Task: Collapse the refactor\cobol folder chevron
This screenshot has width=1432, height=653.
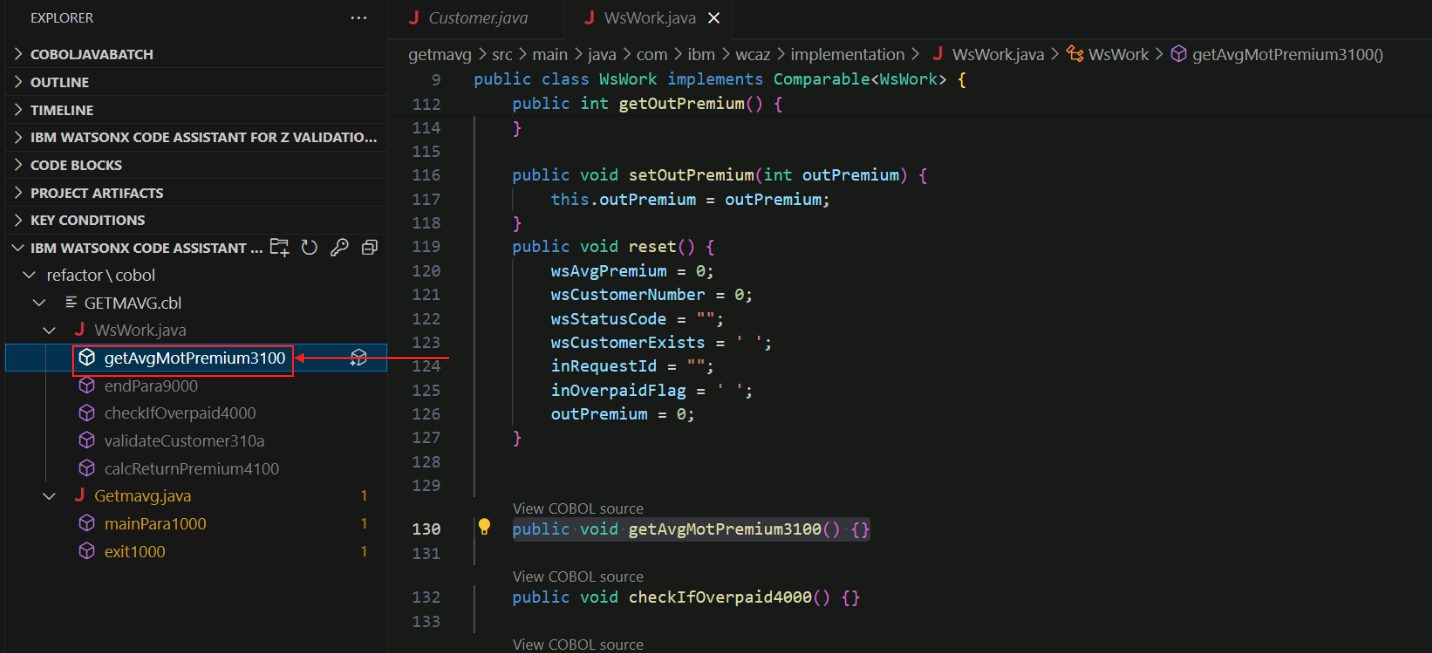Action: [29, 275]
